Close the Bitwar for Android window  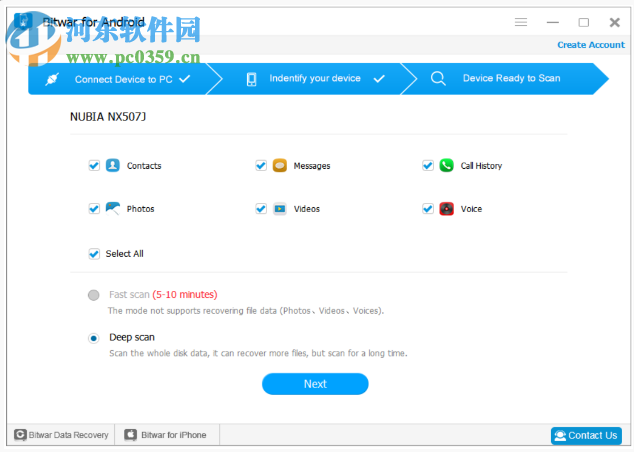(615, 22)
